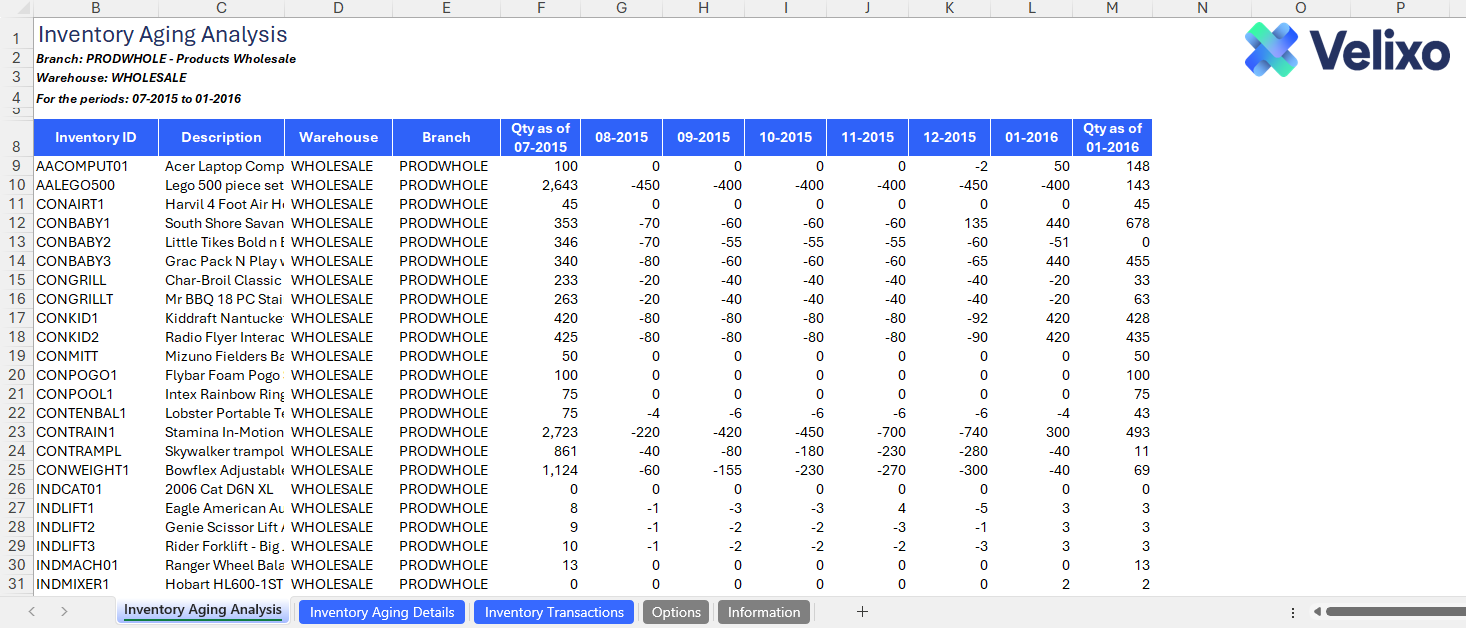Click the Velixo logo image
The image size is (1466, 628).
click(1346, 50)
